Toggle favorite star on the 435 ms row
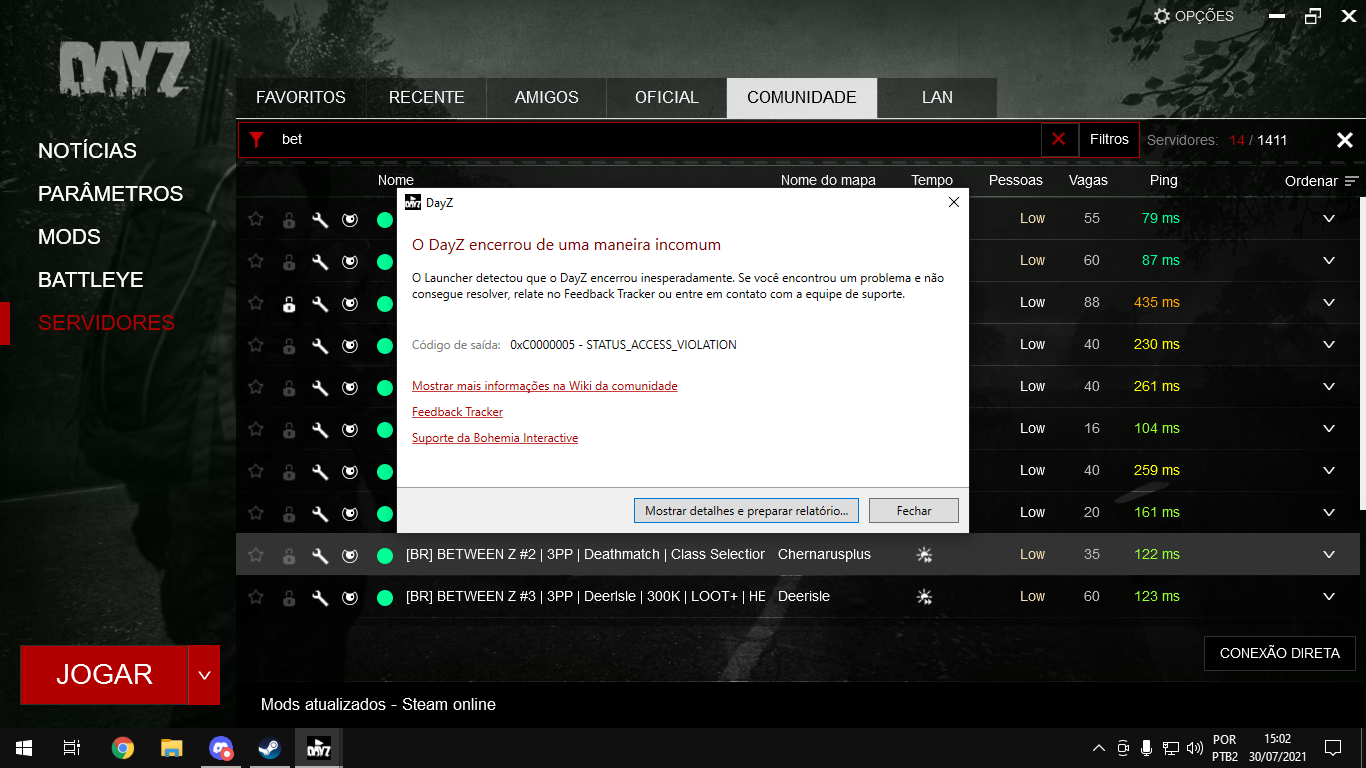Image resolution: width=1366 pixels, height=768 pixels. tap(256, 303)
